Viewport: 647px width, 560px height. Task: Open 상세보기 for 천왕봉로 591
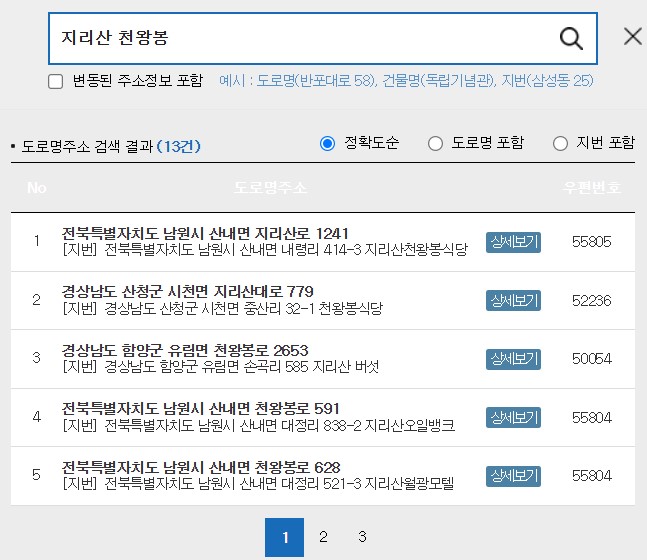(513, 418)
